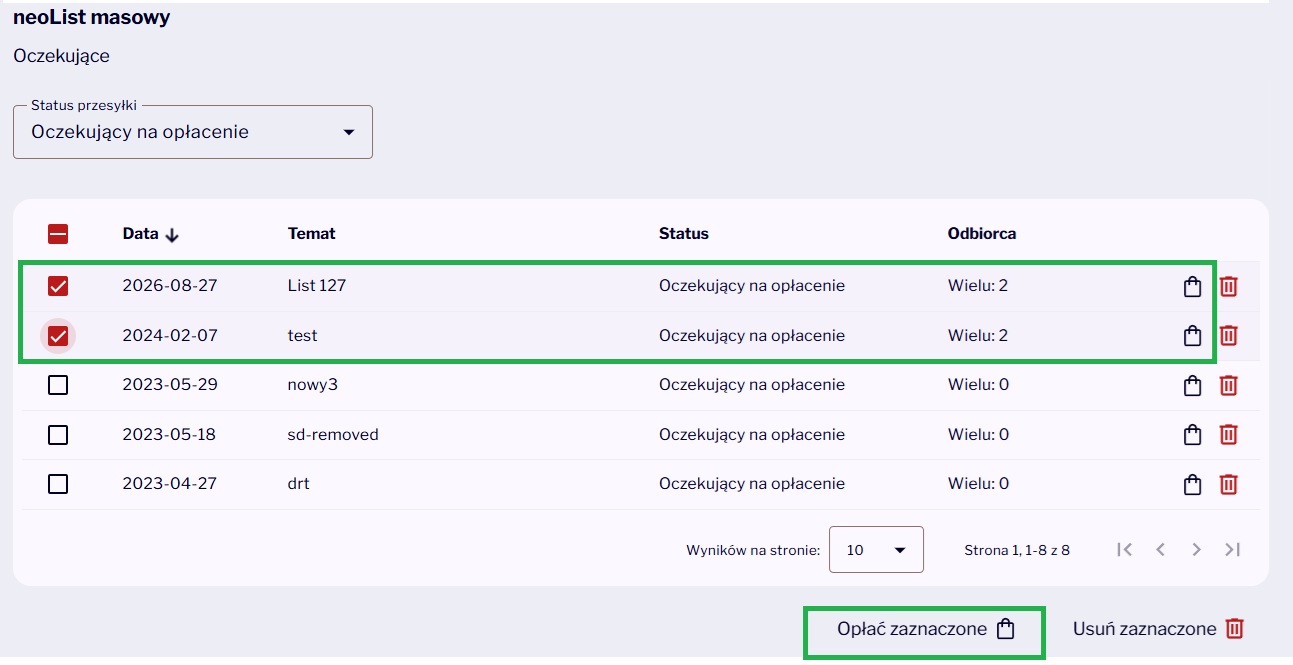Select the sd-removed row checkbox

coord(58,435)
